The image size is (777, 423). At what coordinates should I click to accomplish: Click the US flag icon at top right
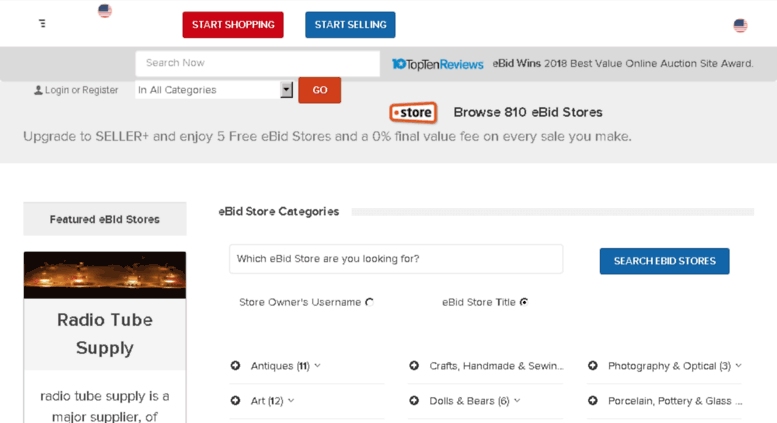(740, 25)
